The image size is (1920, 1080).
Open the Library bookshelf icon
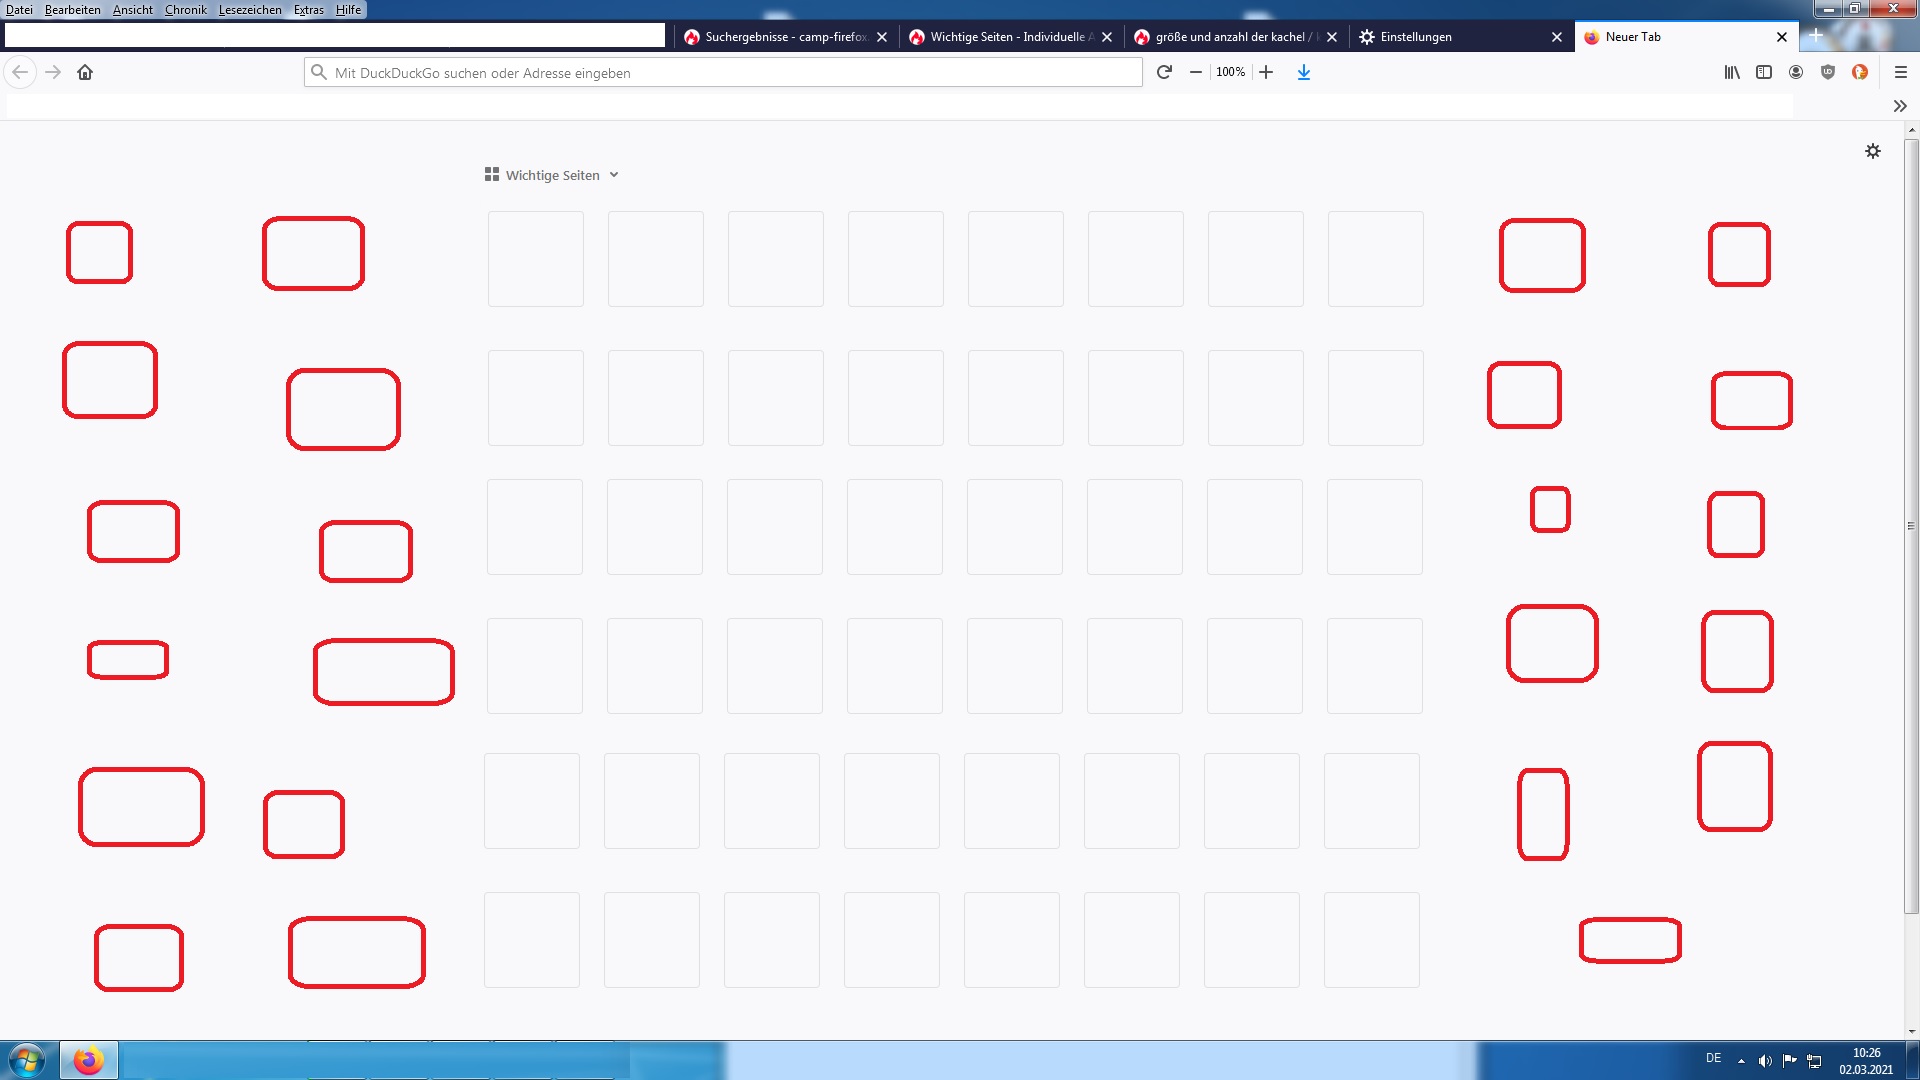click(1732, 72)
